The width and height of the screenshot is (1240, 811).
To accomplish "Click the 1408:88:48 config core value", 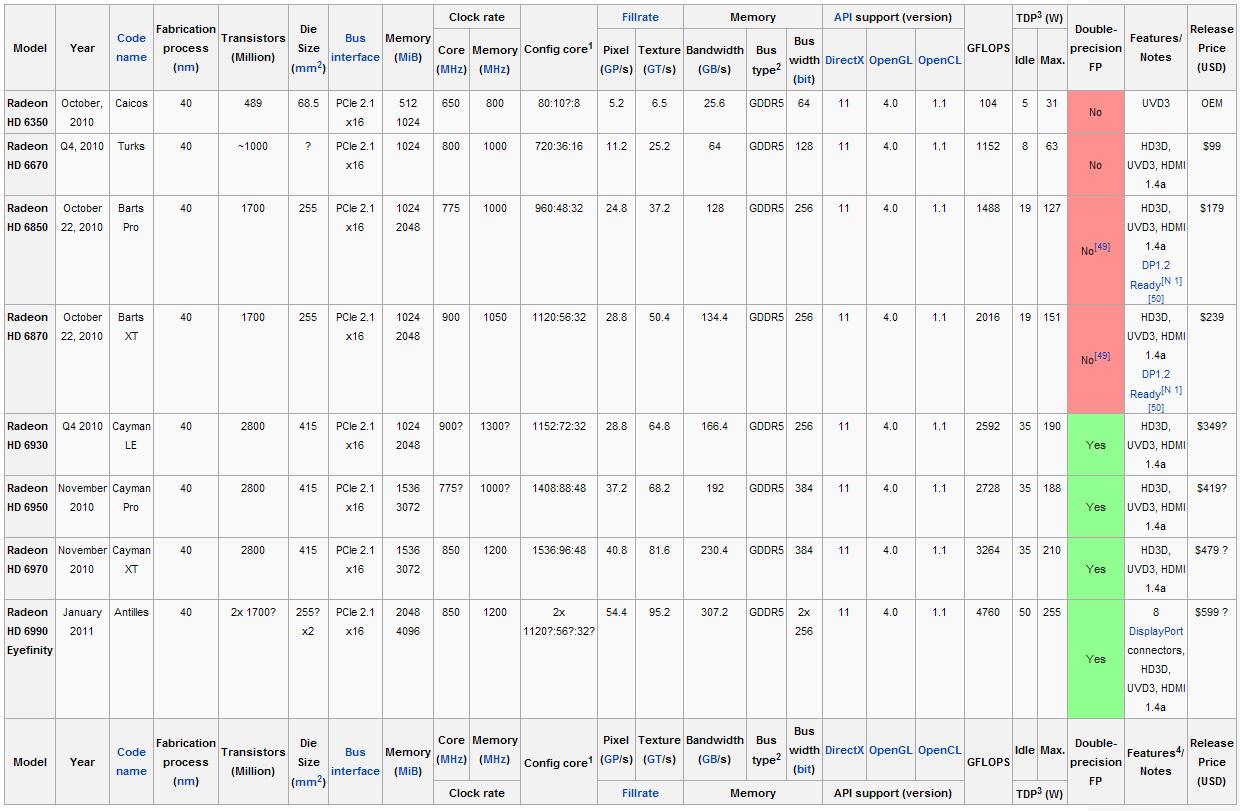I will (558, 489).
